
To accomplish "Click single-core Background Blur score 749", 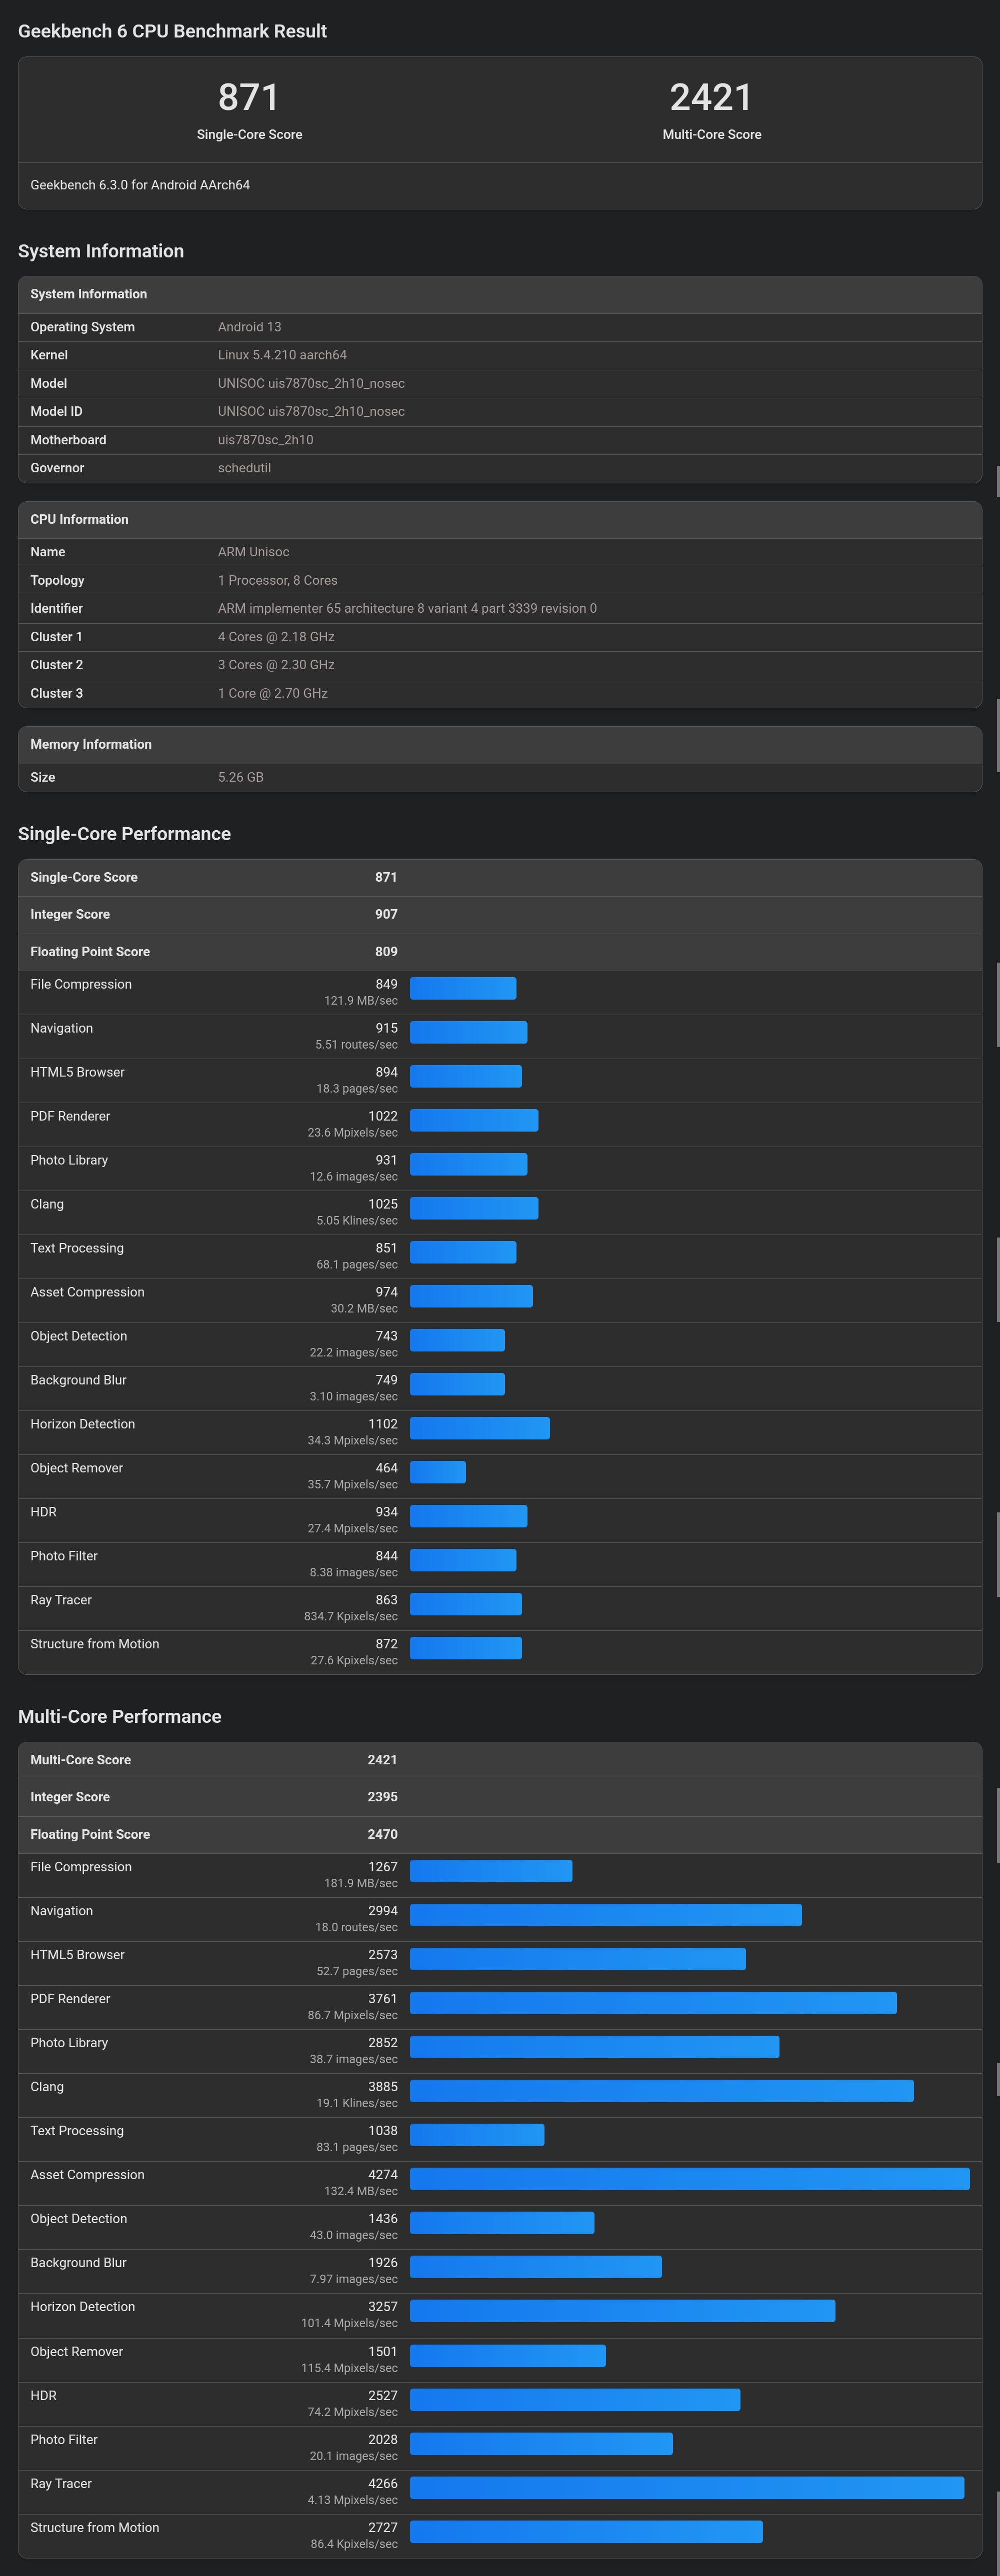I will click(x=386, y=1380).
